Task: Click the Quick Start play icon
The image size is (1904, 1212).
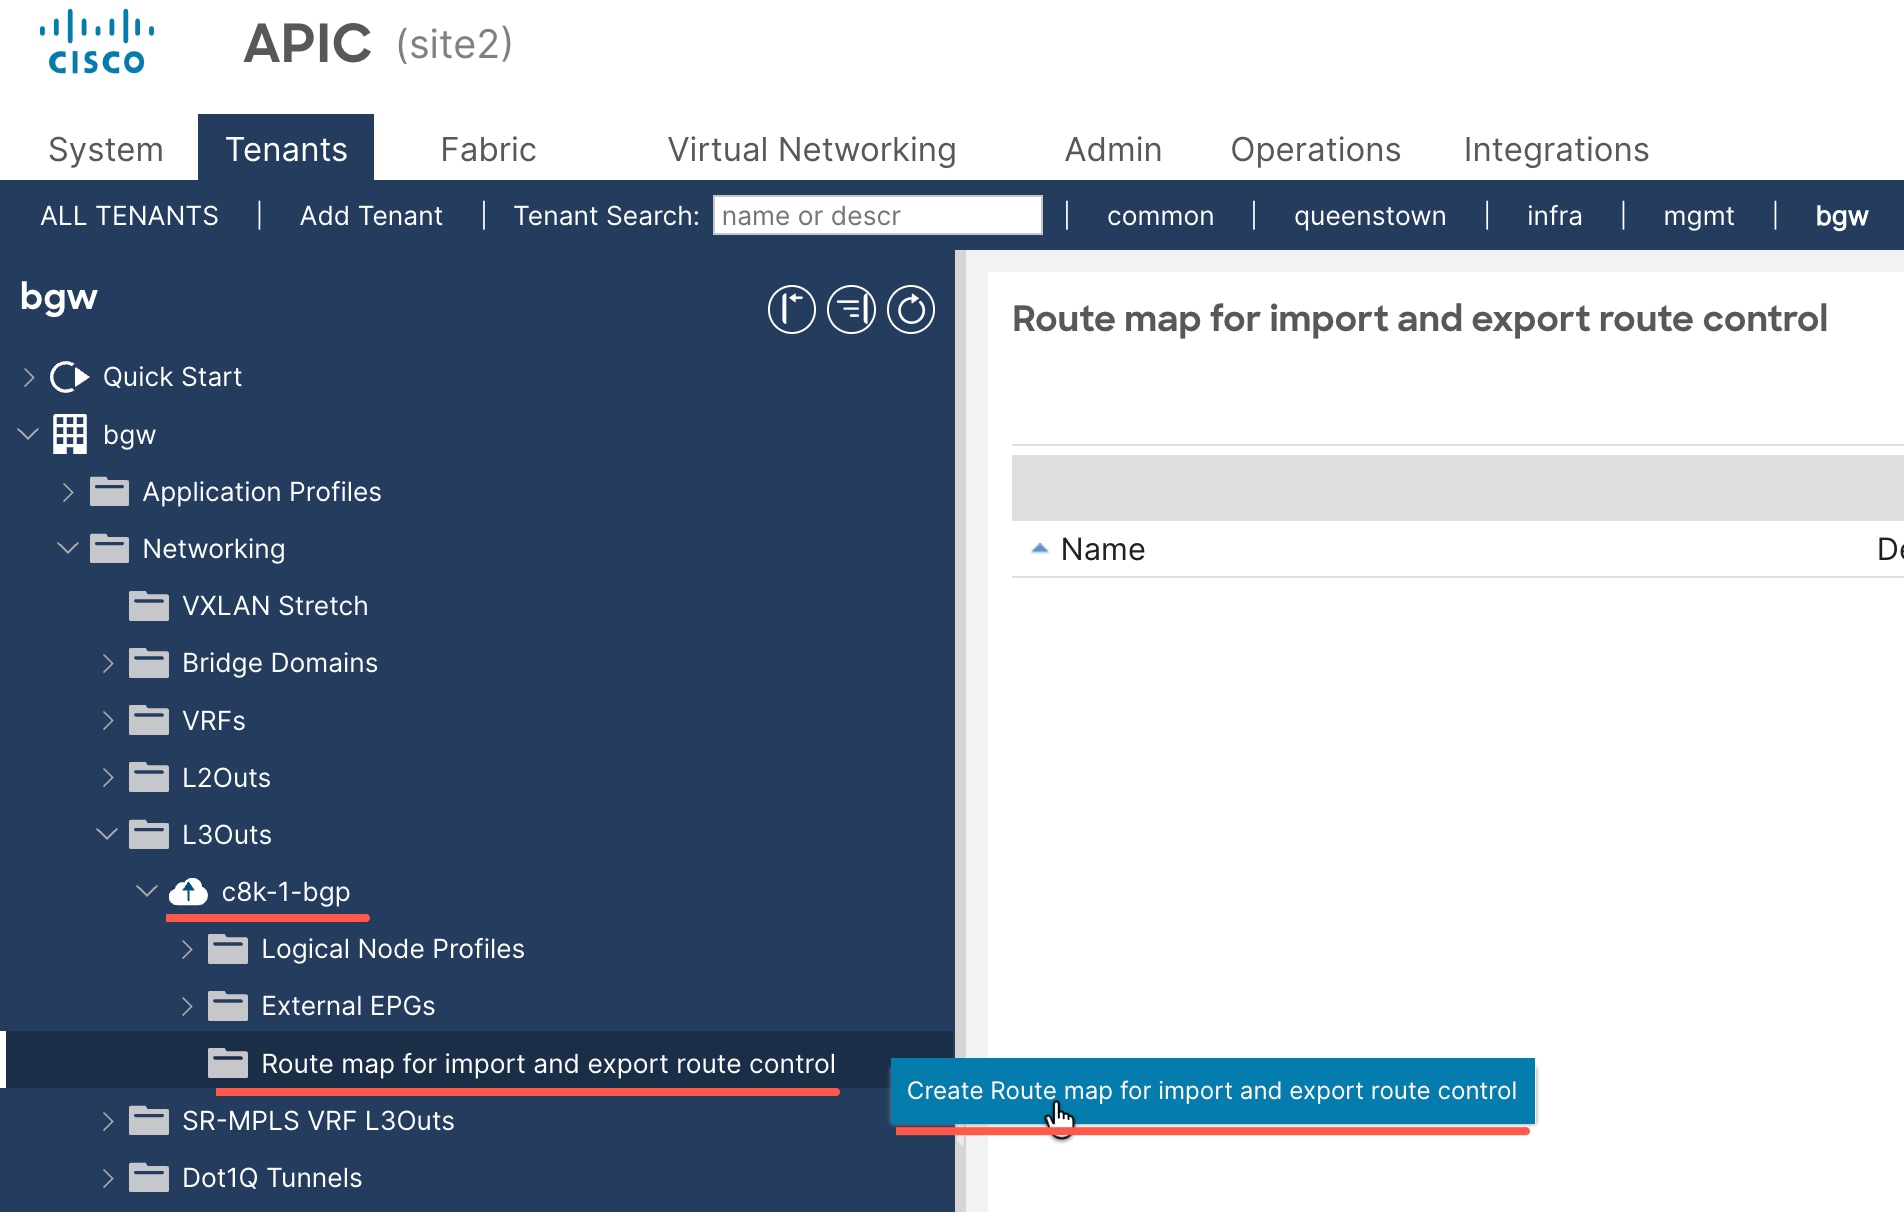Action: coord(70,377)
